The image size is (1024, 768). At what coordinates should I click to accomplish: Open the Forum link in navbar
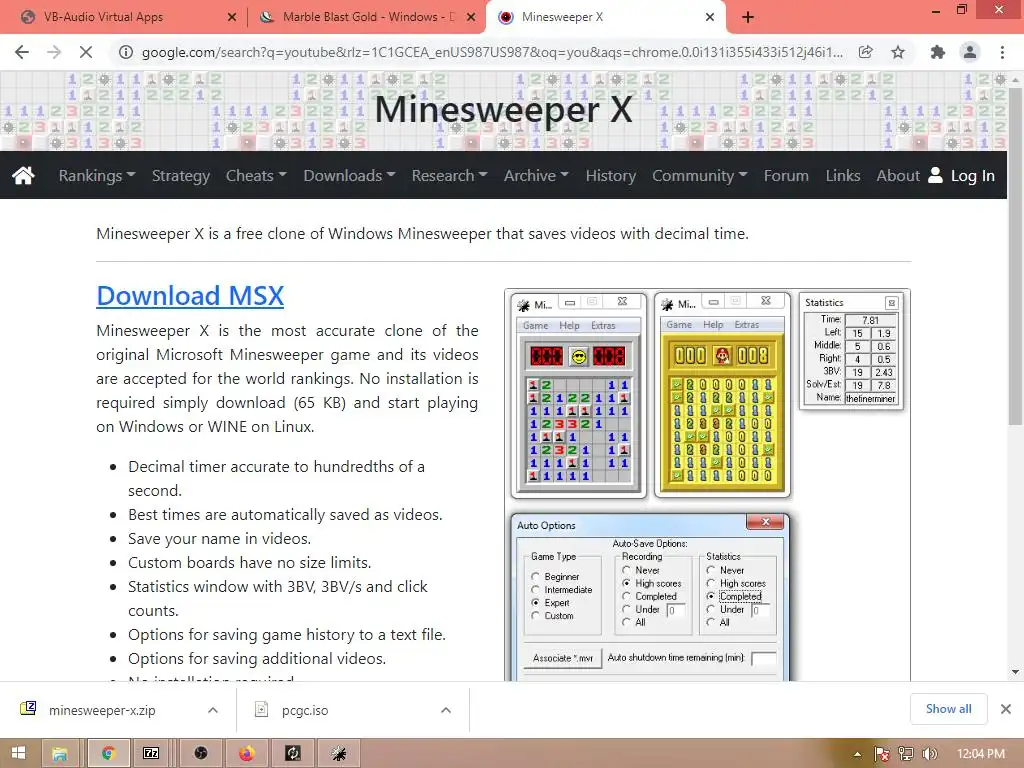[x=786, y=176]
